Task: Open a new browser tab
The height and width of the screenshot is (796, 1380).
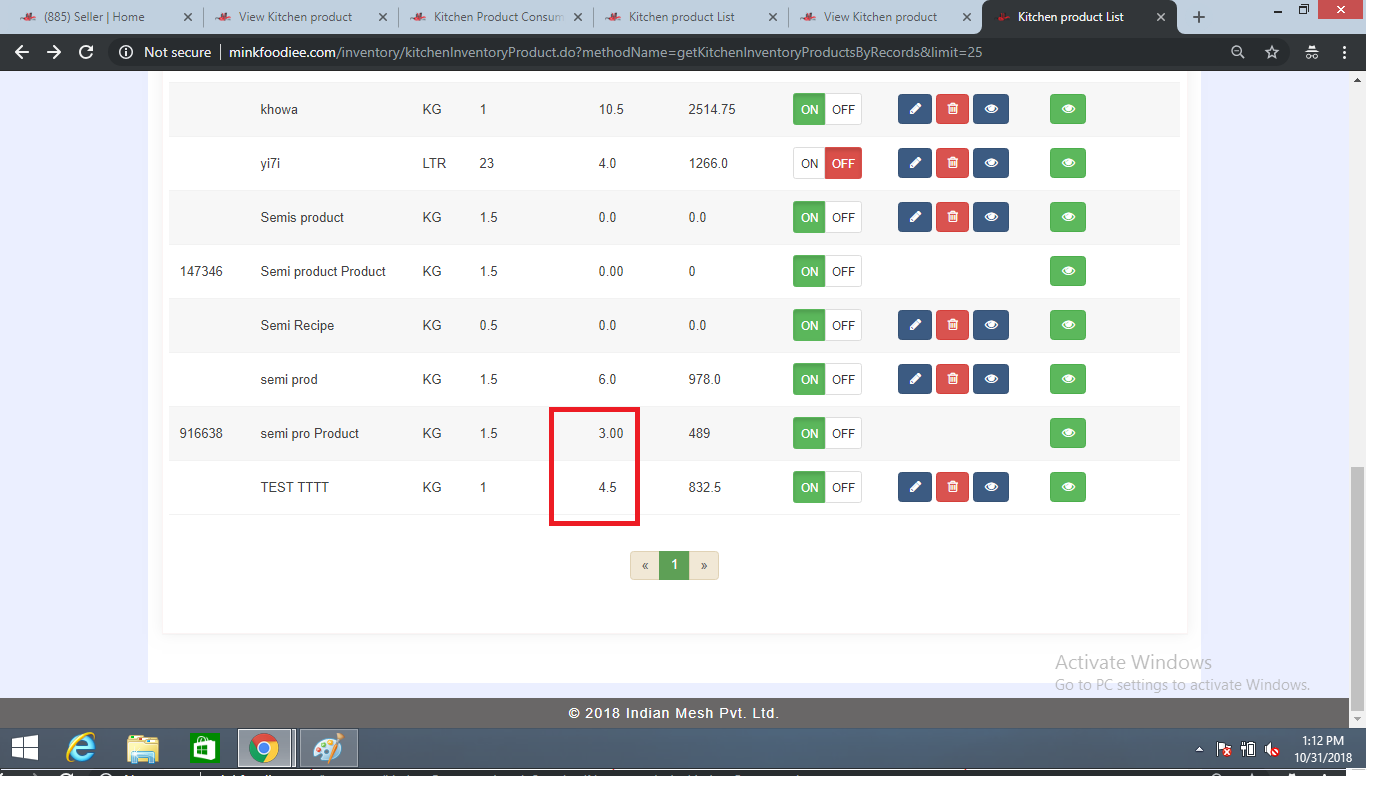Action: (1199, 17)
